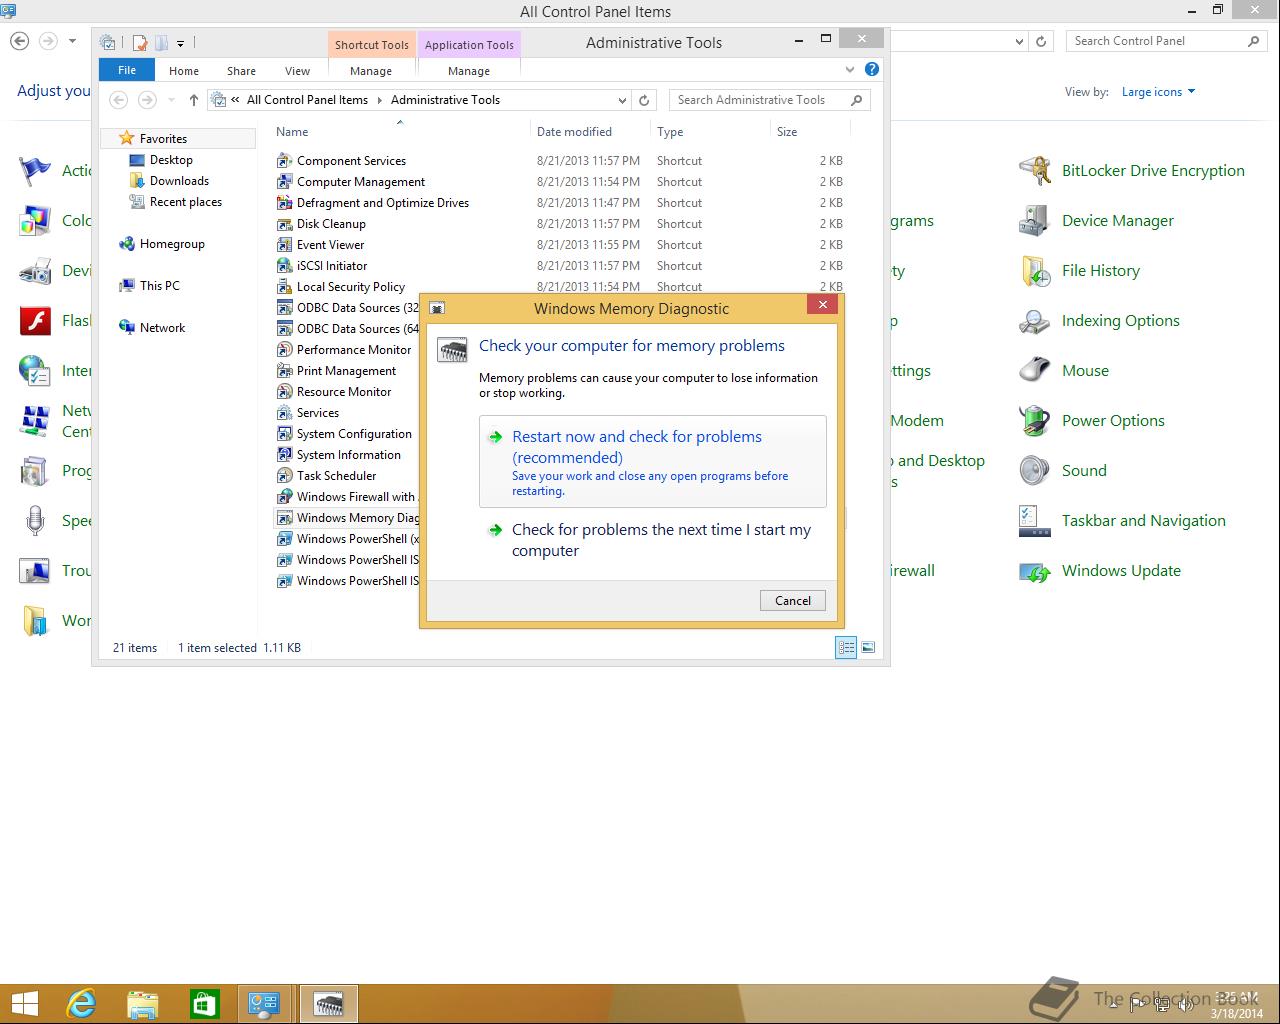Select the Event Viewer icon
The width and height of the screenshot is (1280, 1024).
pos(285,244)
